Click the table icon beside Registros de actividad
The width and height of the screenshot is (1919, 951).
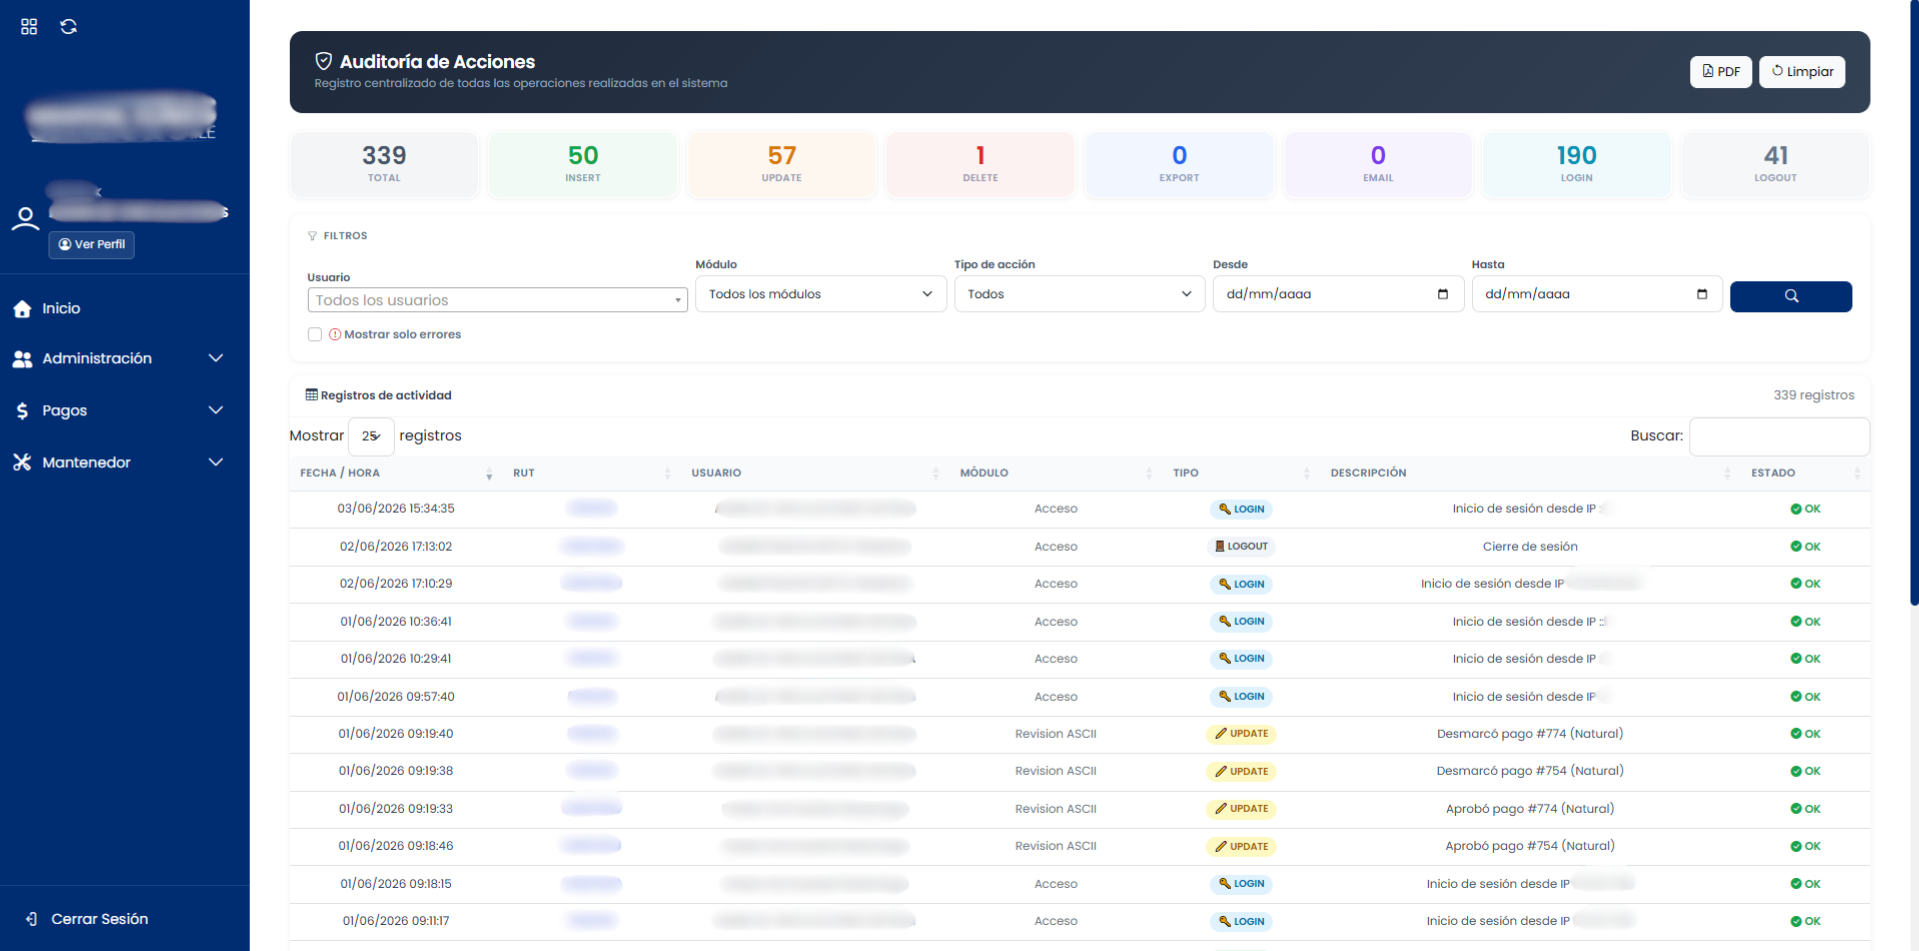[x=312, y=395]
